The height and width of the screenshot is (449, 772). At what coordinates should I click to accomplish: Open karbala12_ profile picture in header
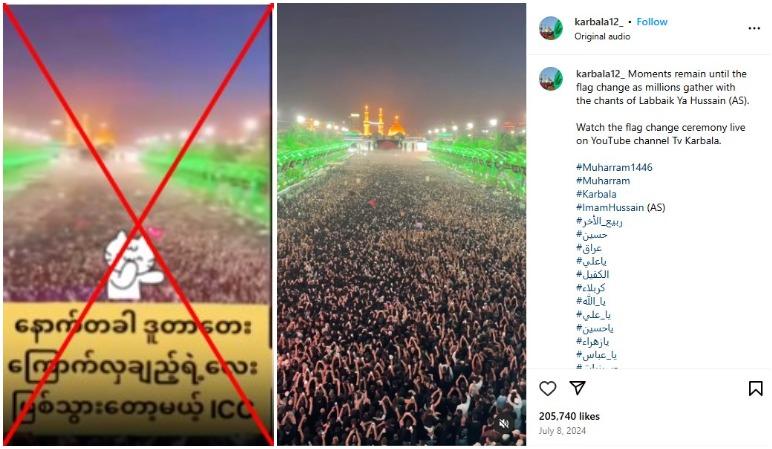pyautogui.click(x=551, y=28)
